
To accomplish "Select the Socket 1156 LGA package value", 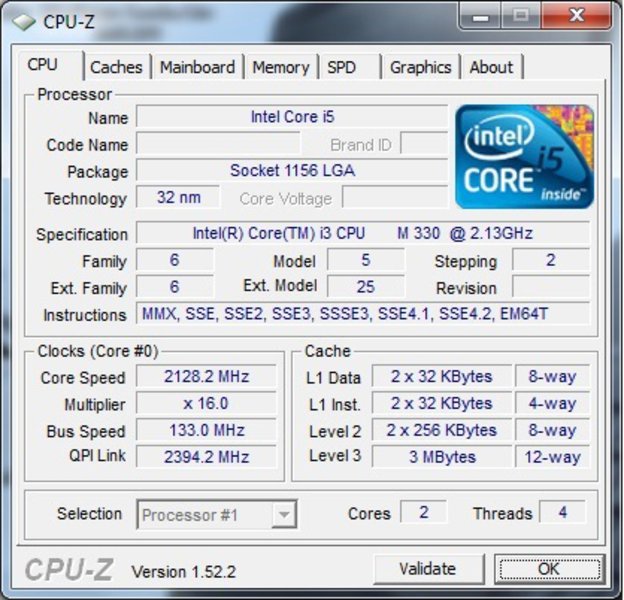I will [x=292, y=170].
